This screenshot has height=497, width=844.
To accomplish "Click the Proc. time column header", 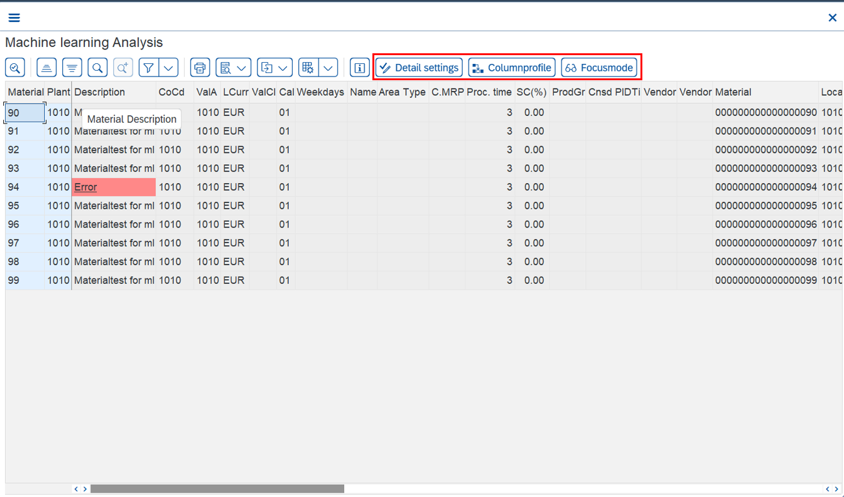I will [489, 92].
